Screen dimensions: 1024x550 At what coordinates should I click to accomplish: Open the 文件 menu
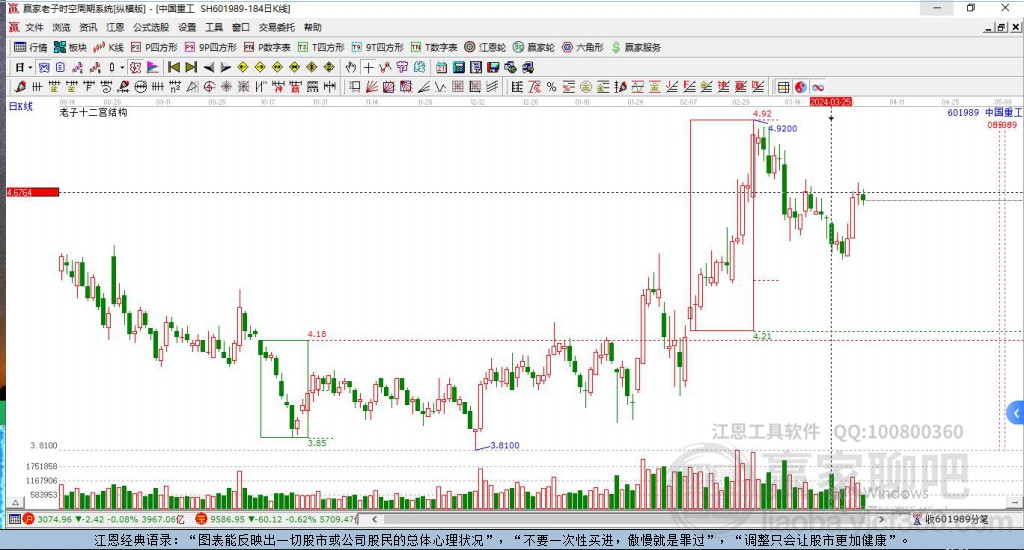34,27
